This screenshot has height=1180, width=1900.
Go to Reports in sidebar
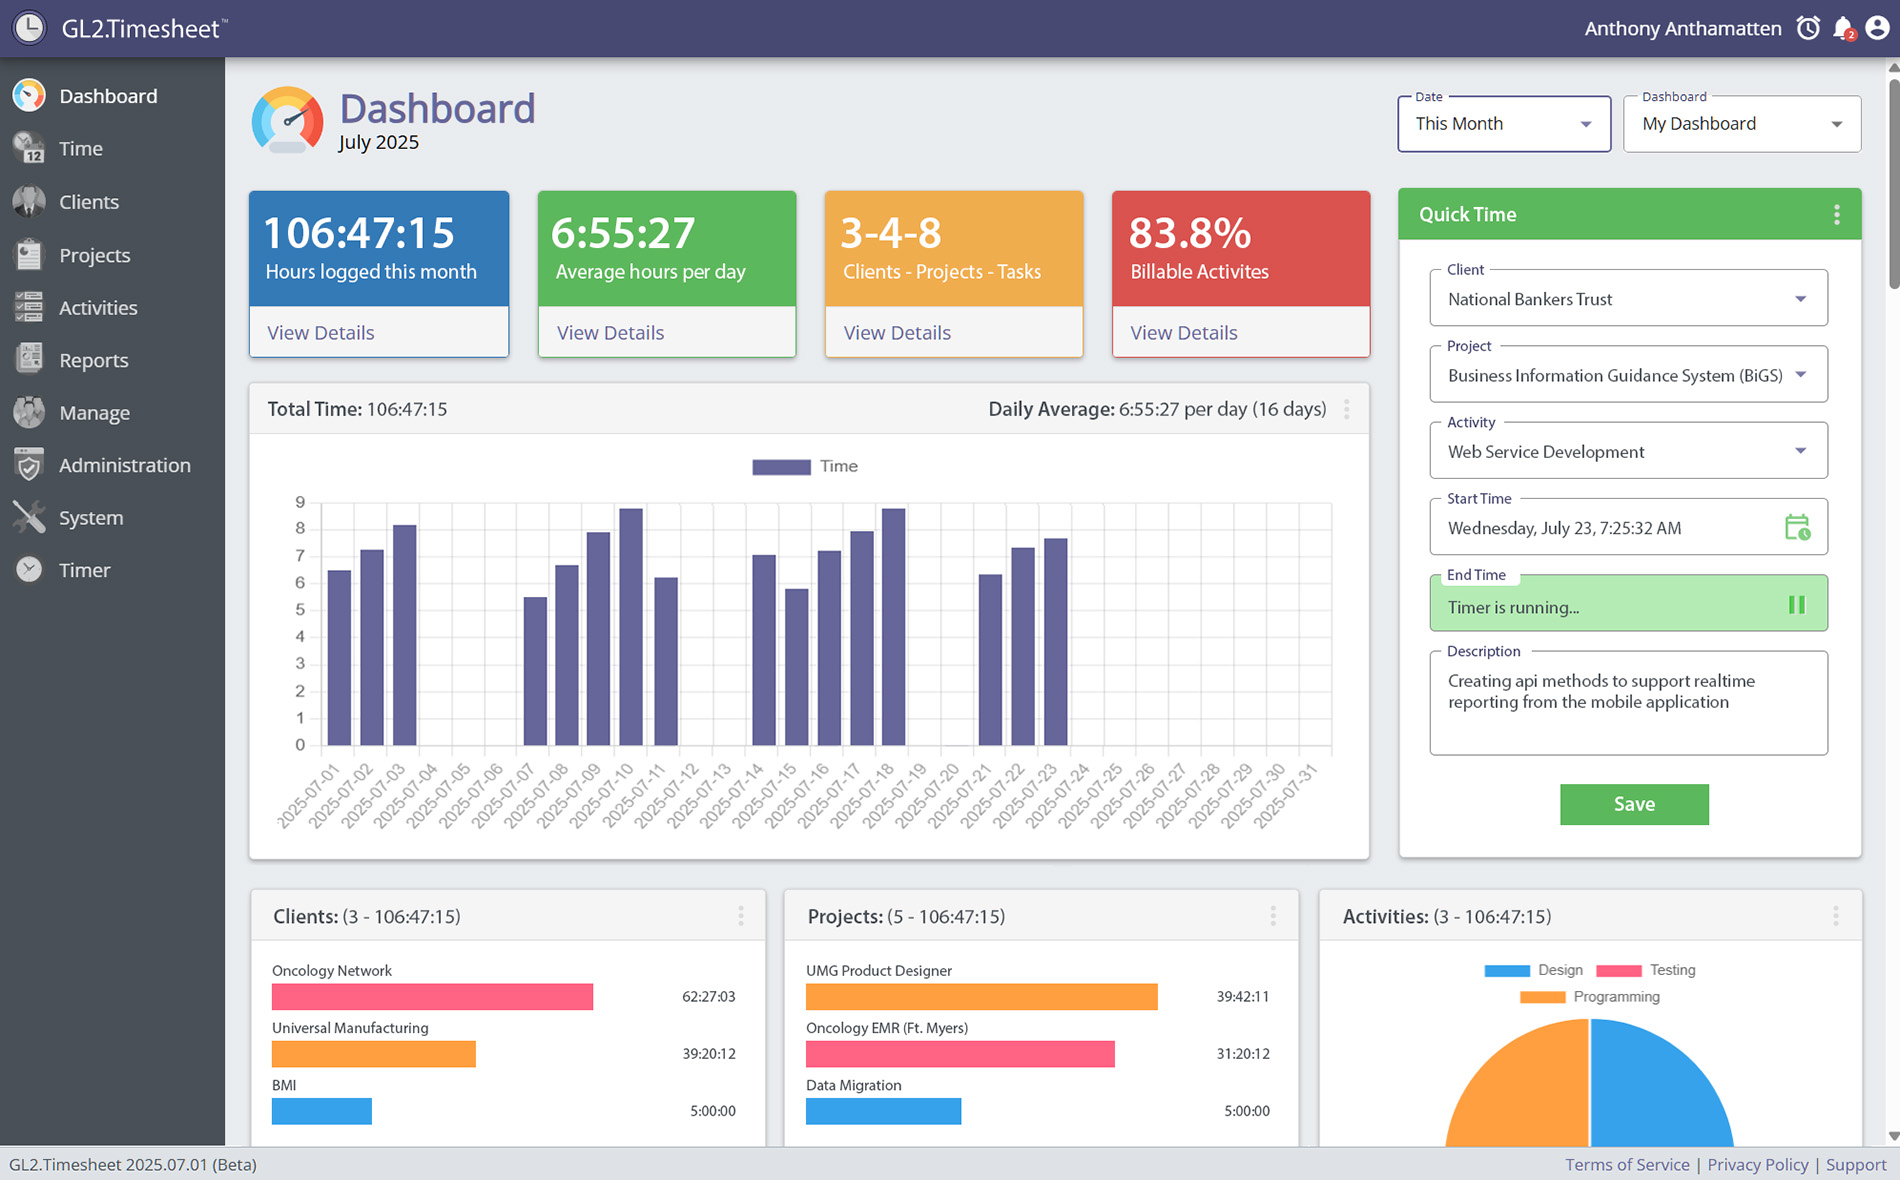coord(94,360)
